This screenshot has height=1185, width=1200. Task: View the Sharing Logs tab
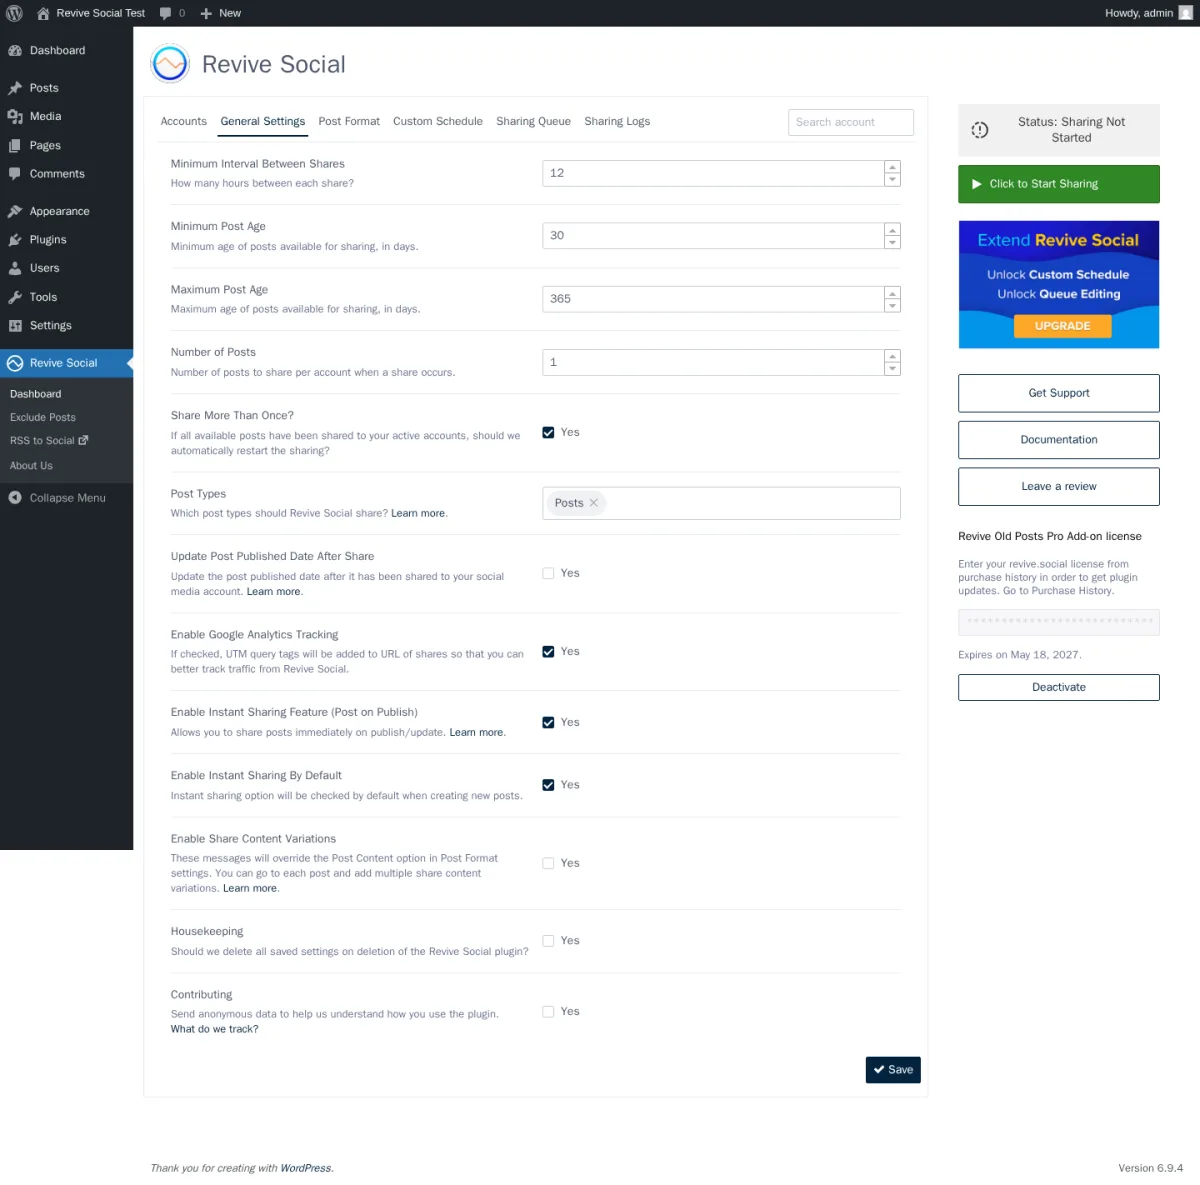coord(617,121)
